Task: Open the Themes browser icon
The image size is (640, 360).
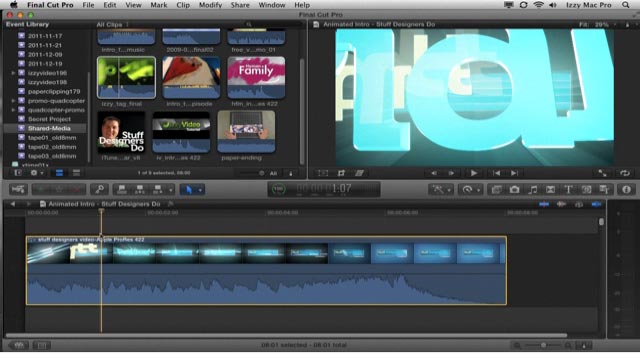Action: coord(604,189)
